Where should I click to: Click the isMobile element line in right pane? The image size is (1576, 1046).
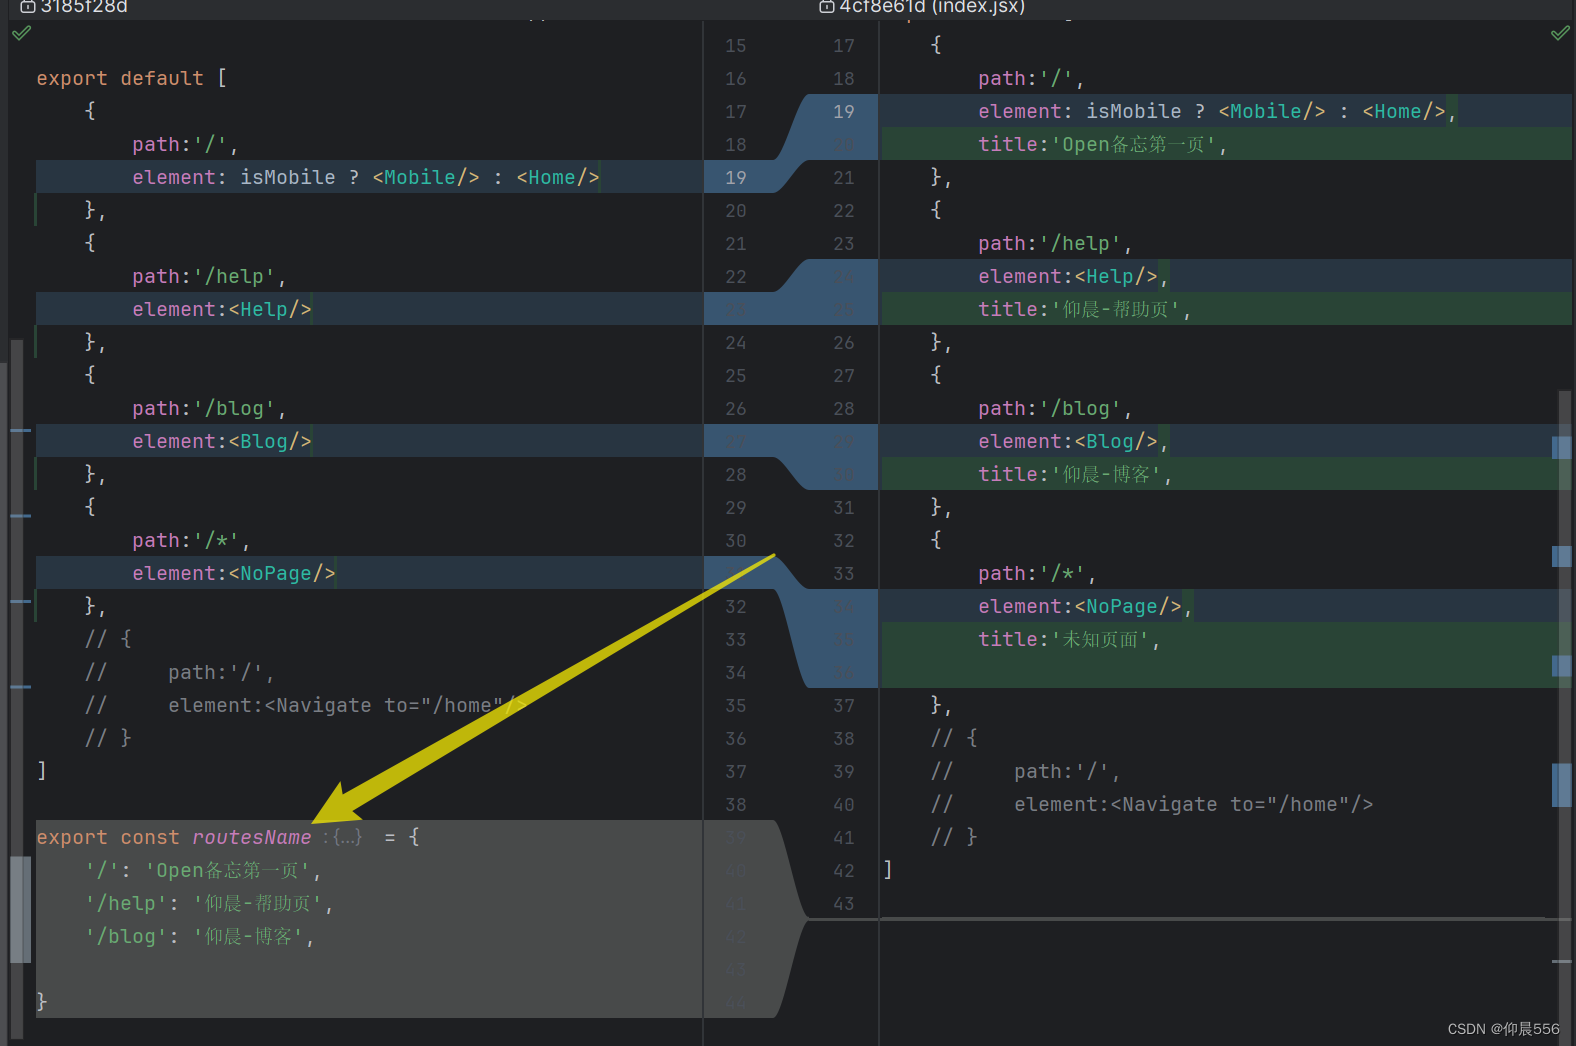tap(1218, 111)
